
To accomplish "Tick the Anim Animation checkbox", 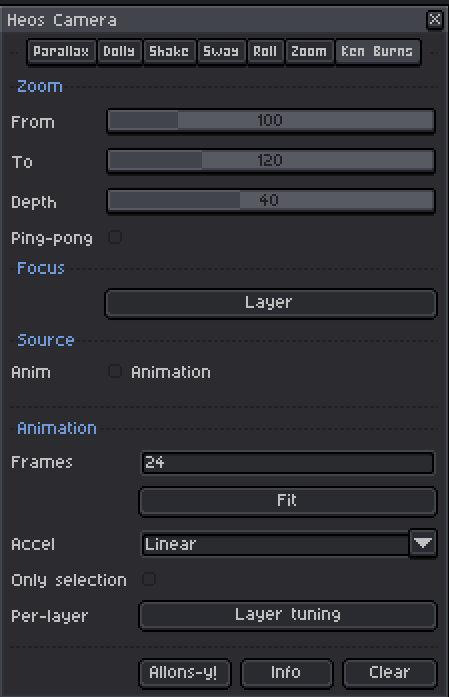I will point(115,371).
